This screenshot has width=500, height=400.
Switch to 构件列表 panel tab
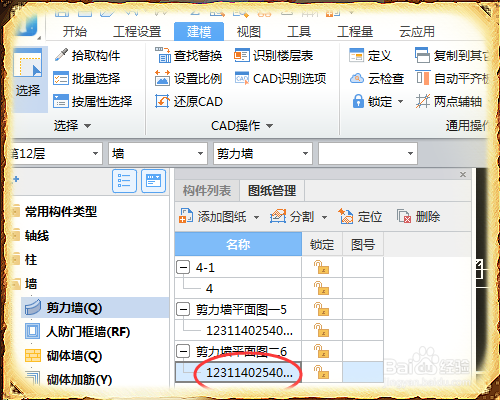tap(207, 191)
